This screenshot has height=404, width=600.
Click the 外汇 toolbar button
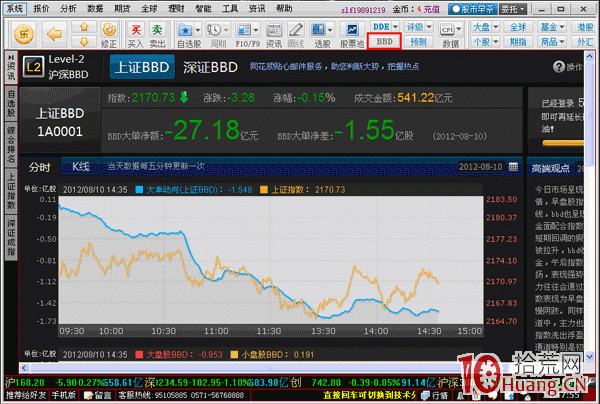tap(585, 41)
